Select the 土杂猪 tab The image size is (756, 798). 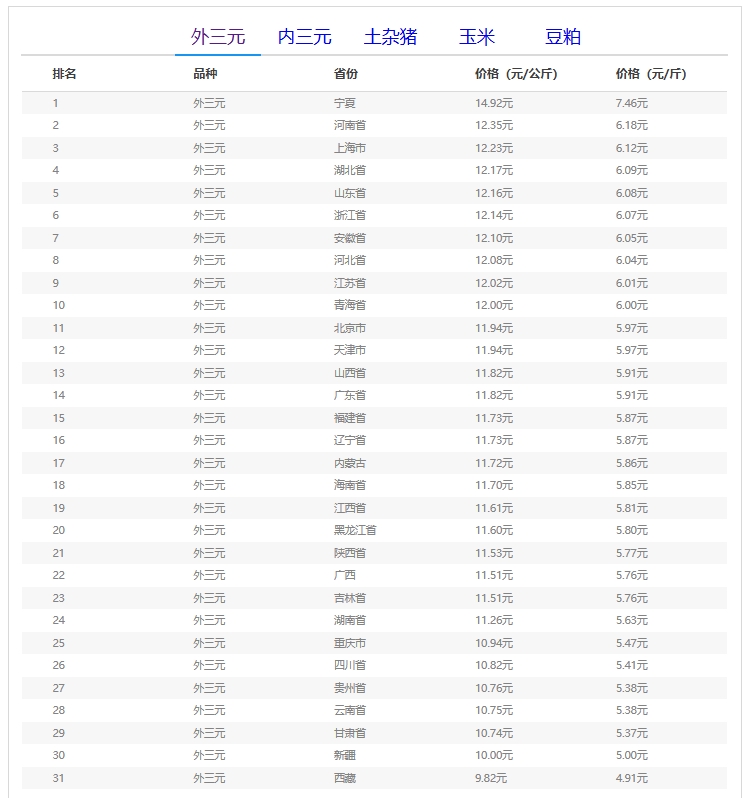(390, 37)
